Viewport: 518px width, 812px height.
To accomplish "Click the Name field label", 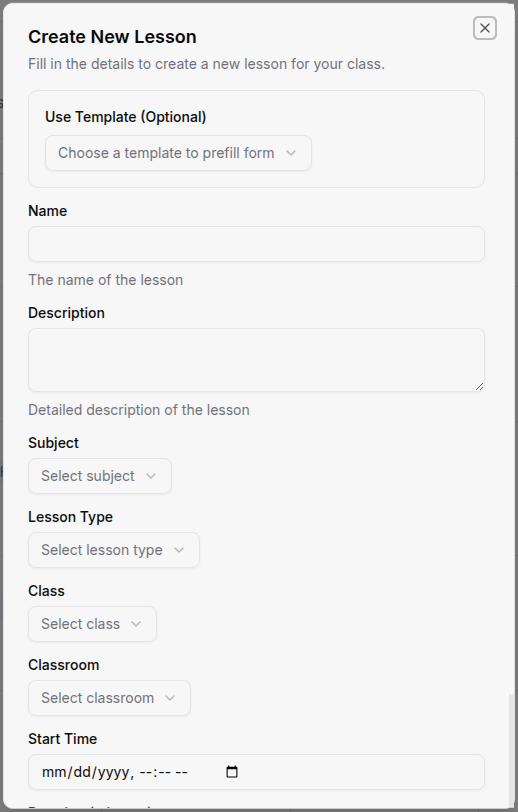I will [48, 211].
